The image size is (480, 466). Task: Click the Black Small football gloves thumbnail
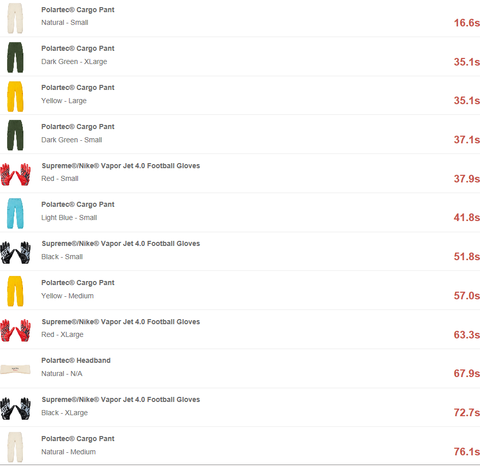[x=15, y=252]
